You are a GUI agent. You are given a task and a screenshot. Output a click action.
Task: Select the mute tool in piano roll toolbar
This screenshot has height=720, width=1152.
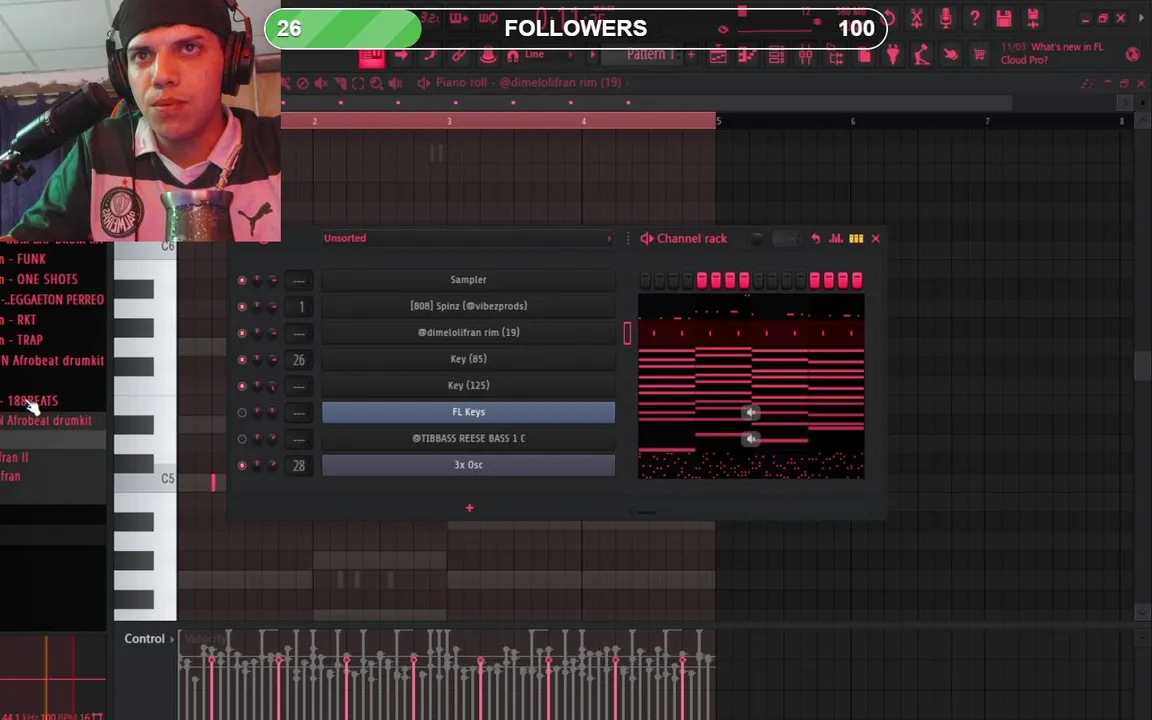coord(321,83)
